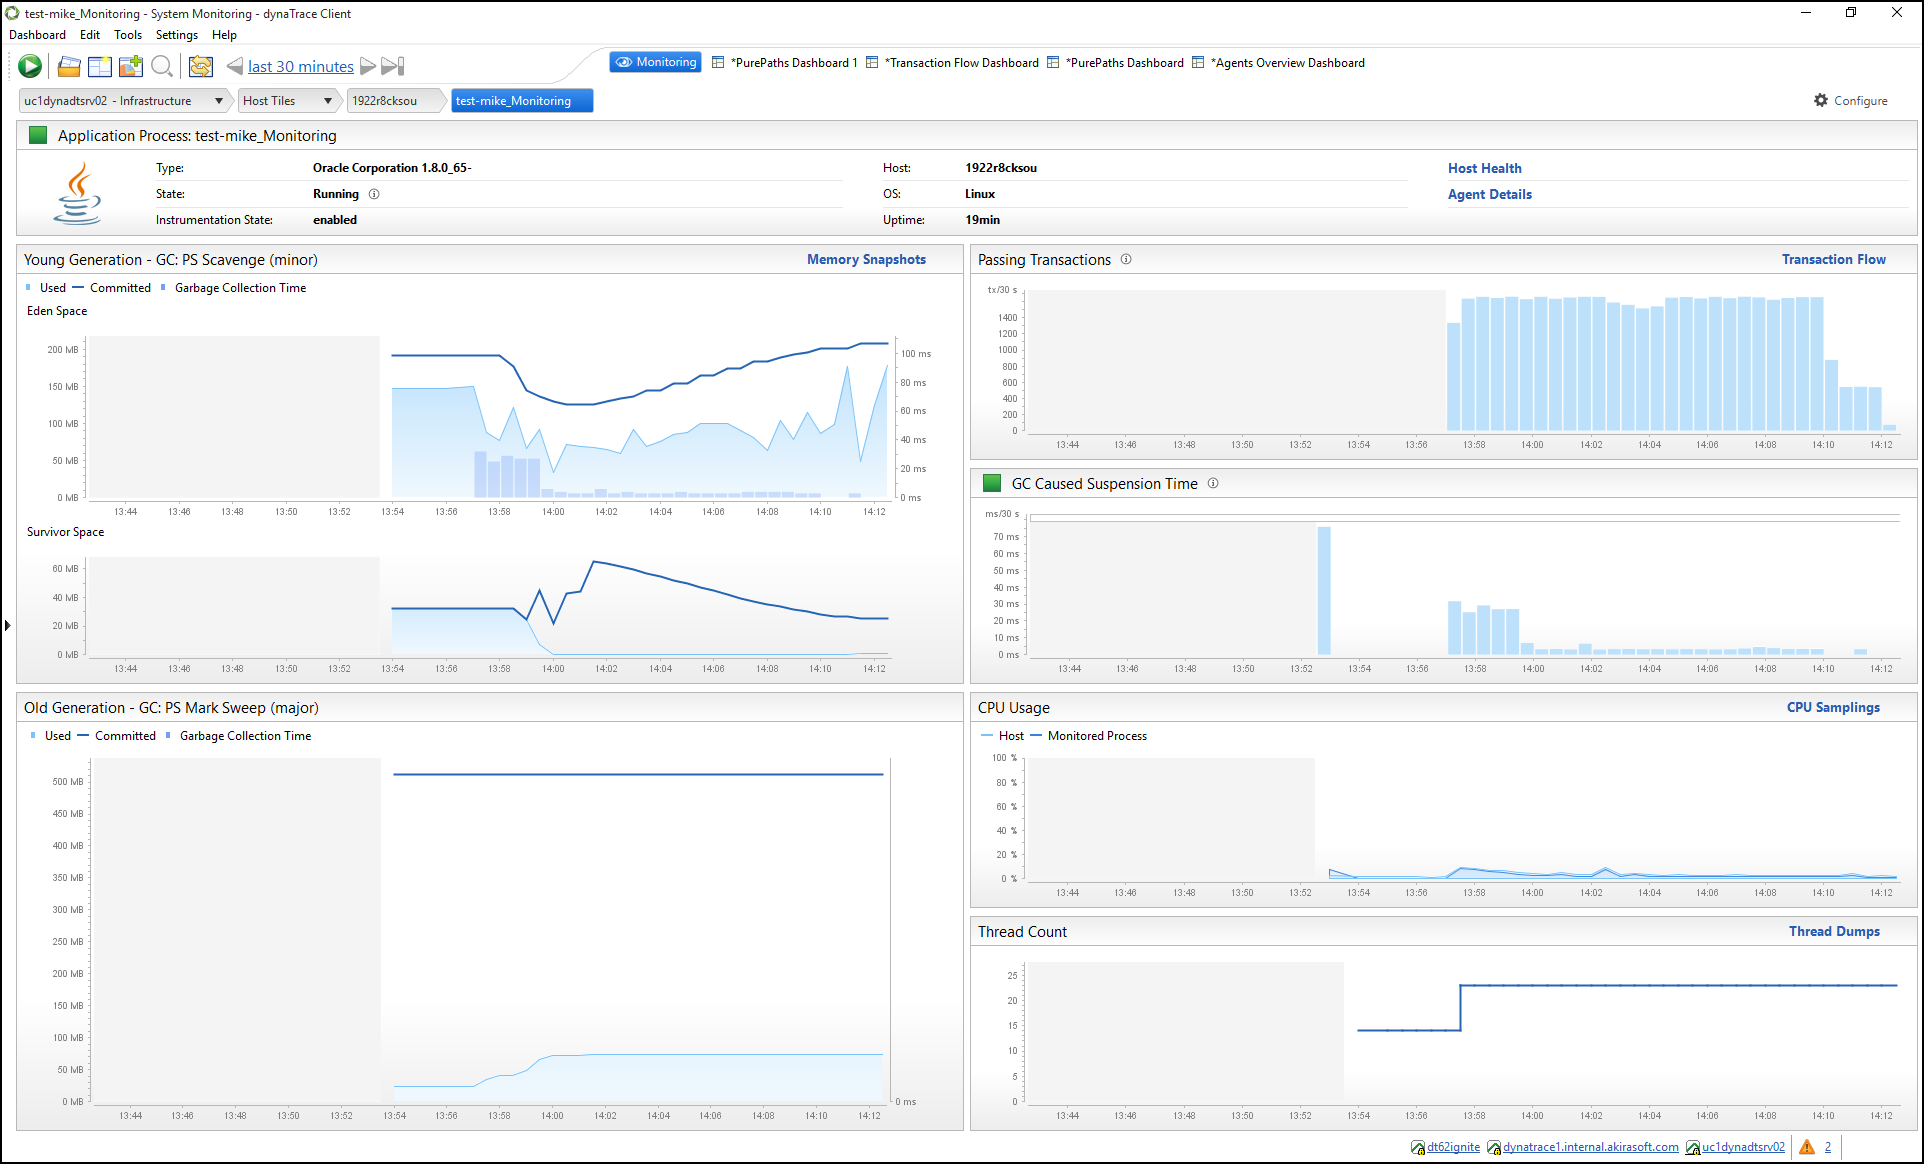
Task: Open the incident count 2 link
Action: pos(1828,1147)
